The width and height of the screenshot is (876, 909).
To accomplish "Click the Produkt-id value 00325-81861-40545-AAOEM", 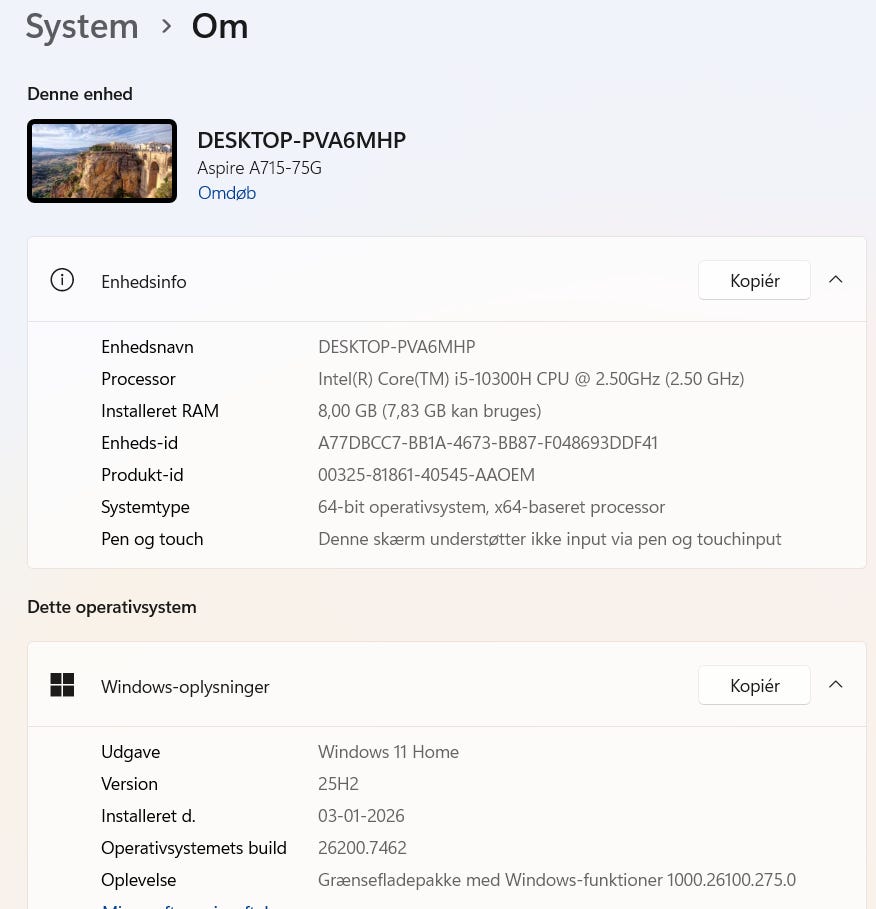I will [x=426, y=475].
